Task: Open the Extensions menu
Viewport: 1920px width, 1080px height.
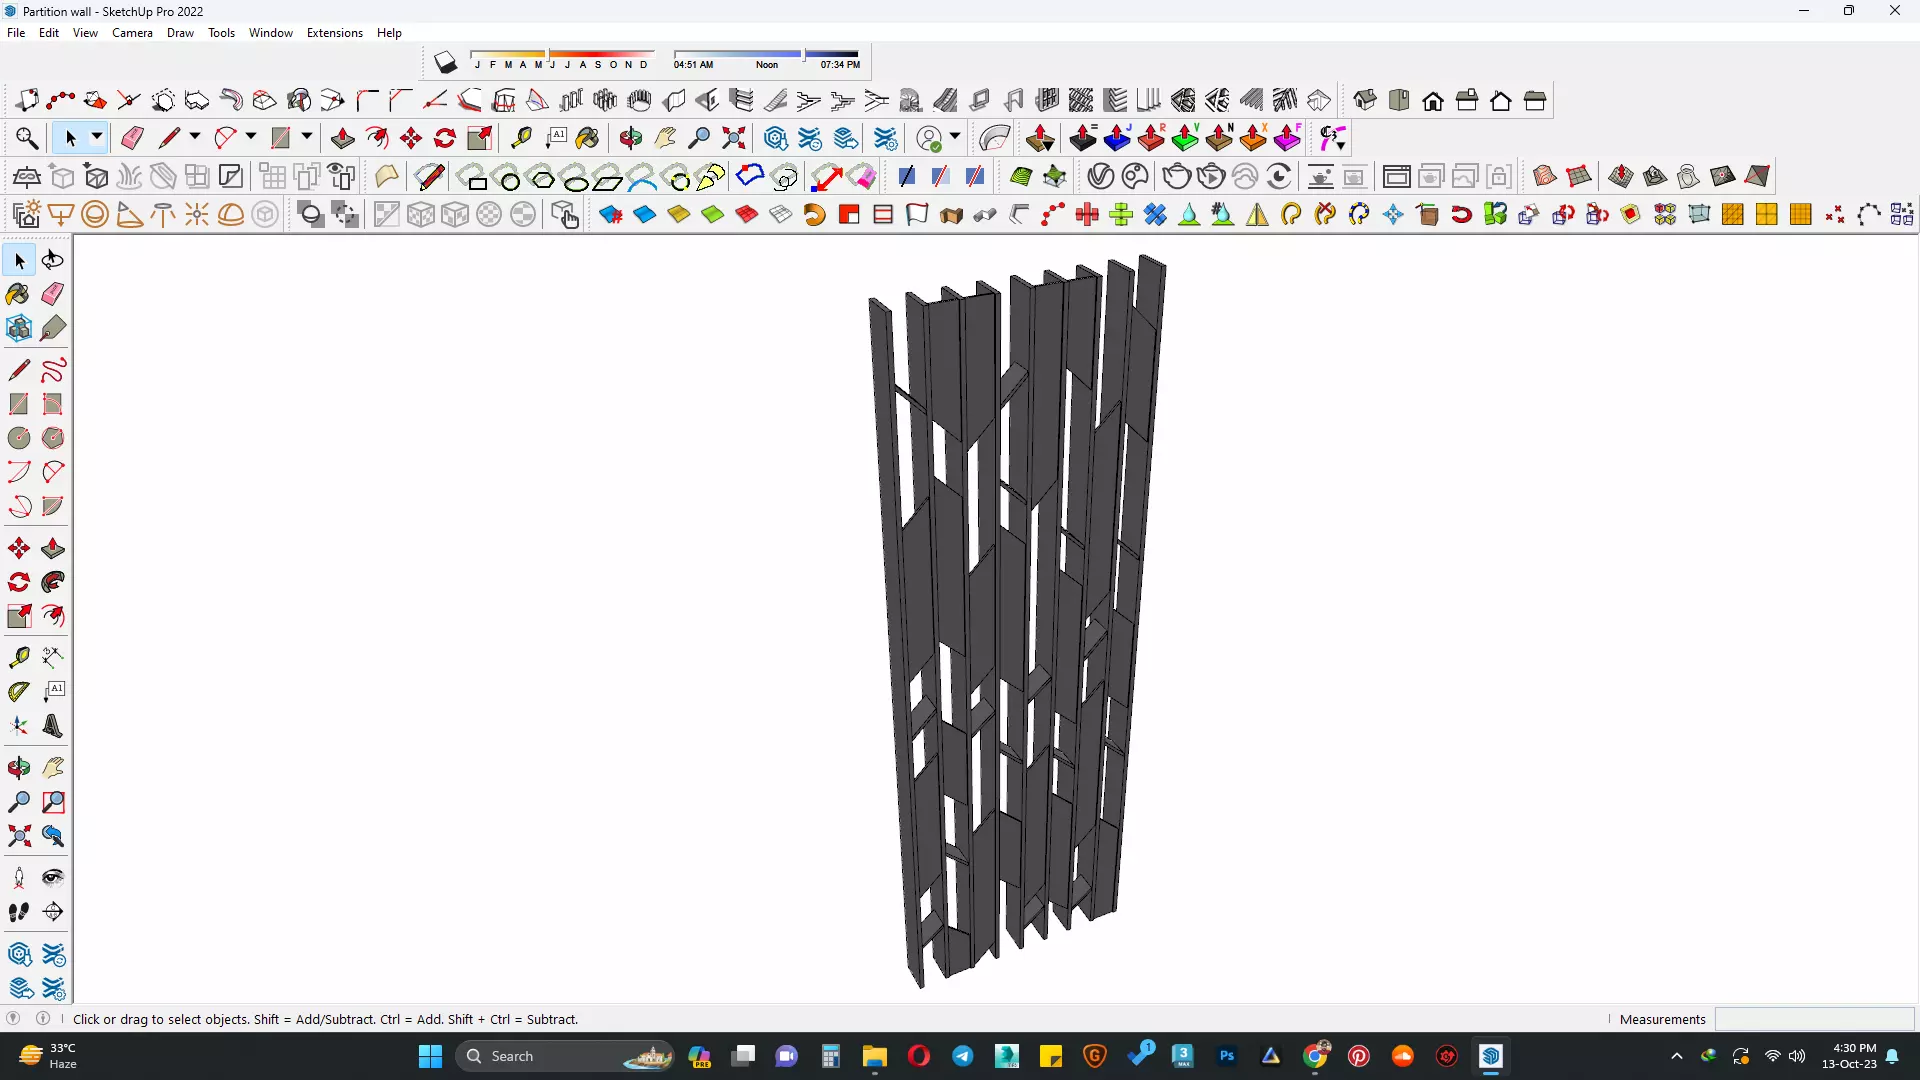Action: (334, 33)
